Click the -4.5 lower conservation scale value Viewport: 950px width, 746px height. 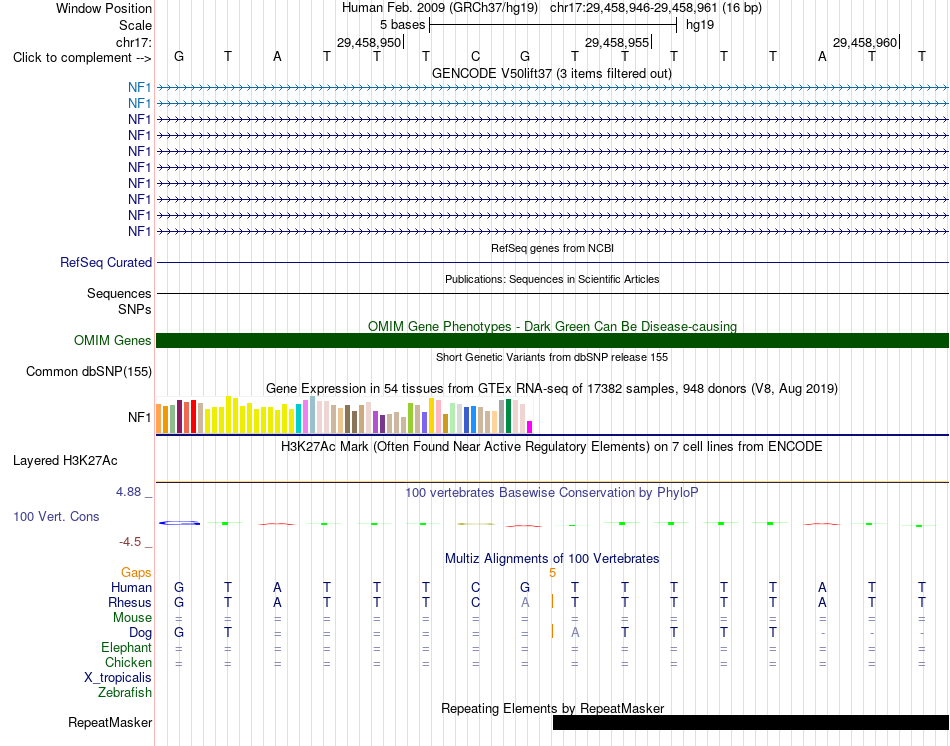pos(130,542)
